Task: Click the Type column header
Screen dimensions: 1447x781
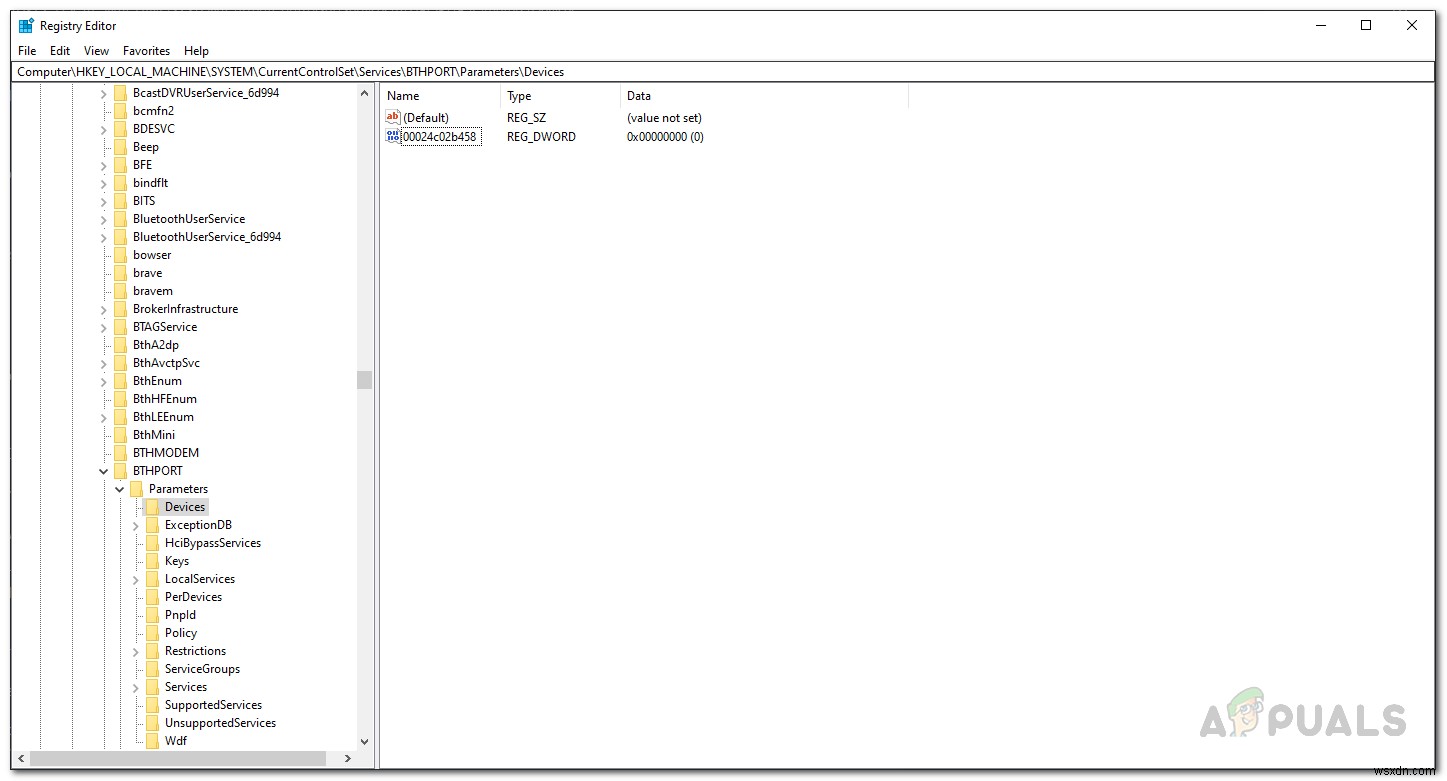Action: (x=560, y=96)
